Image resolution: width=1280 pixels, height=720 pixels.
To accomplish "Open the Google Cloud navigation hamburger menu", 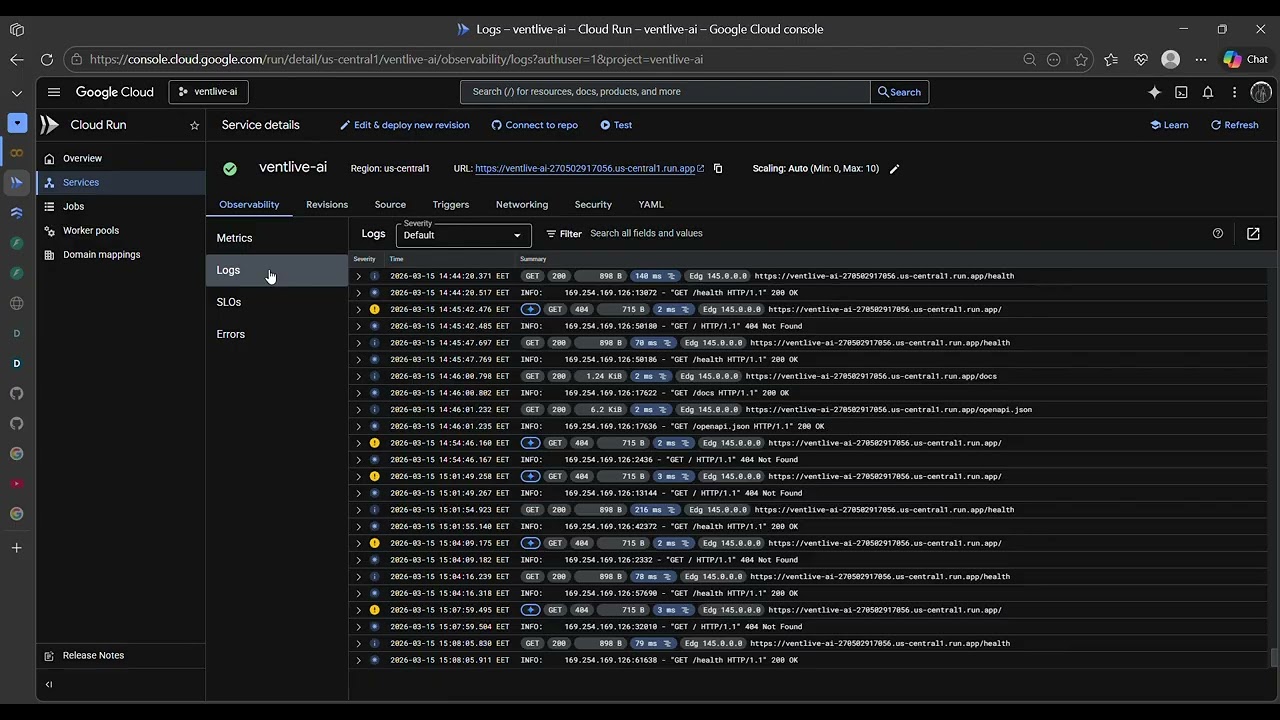I will (x=54, y=92).
